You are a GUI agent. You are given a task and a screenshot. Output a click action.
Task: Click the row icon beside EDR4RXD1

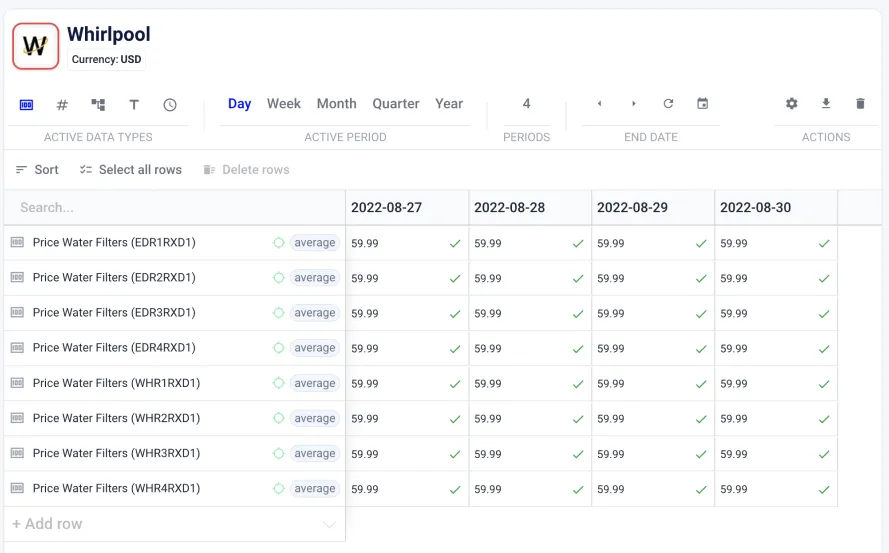click(18, 348)
